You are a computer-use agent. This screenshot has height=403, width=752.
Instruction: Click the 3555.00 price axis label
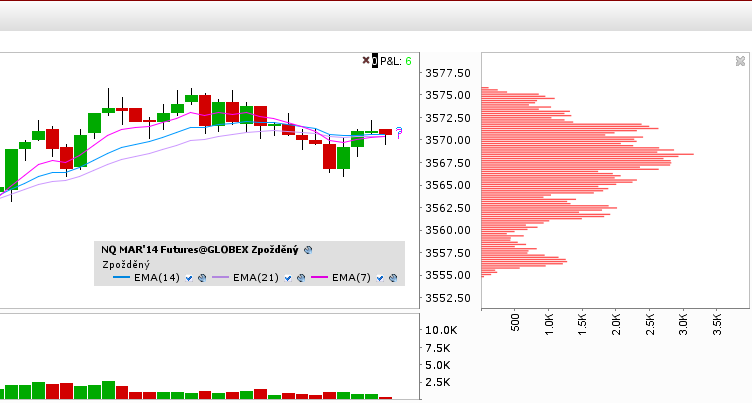[x=448, y=275]
